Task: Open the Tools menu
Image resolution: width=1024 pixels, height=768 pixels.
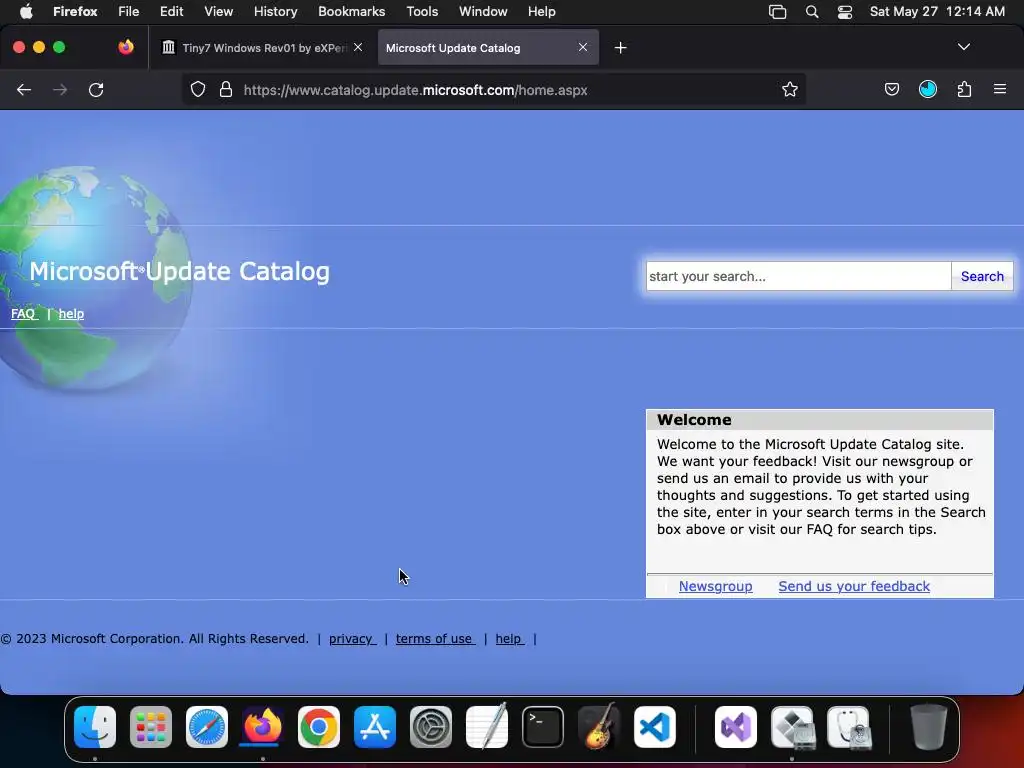Action: coord(422,12)
